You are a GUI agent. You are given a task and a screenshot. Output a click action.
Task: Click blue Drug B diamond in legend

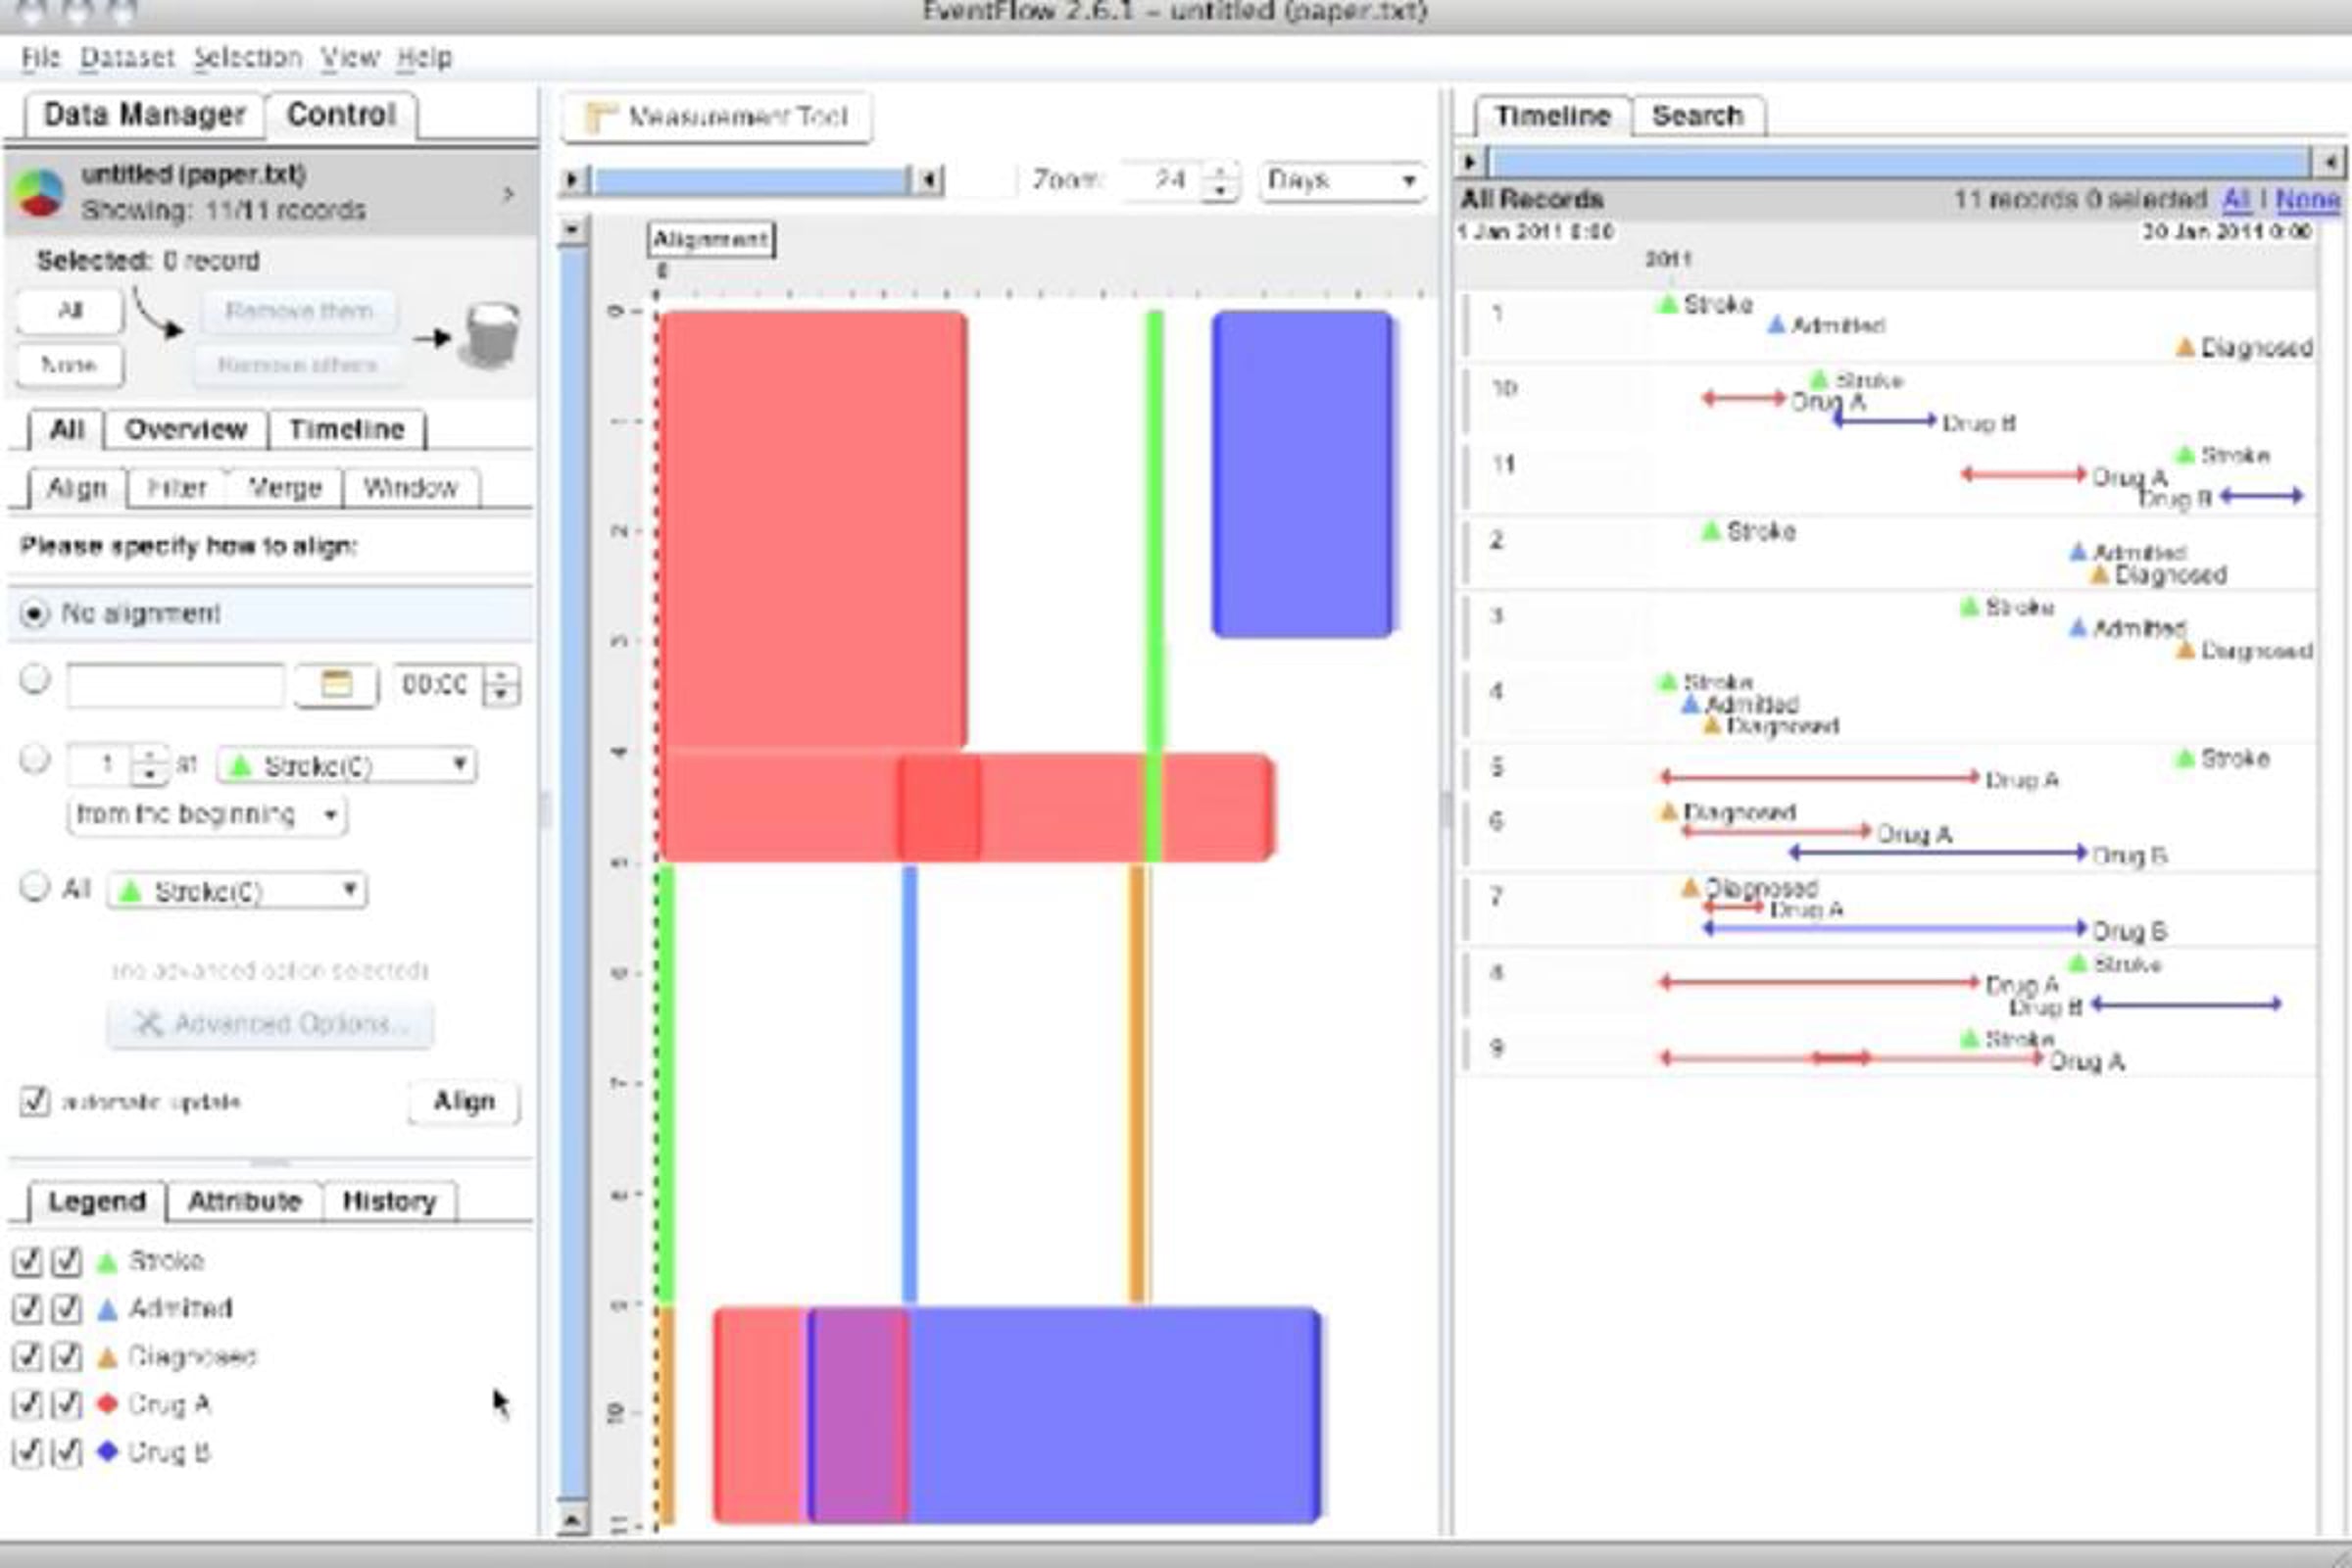pos(107,1451)
